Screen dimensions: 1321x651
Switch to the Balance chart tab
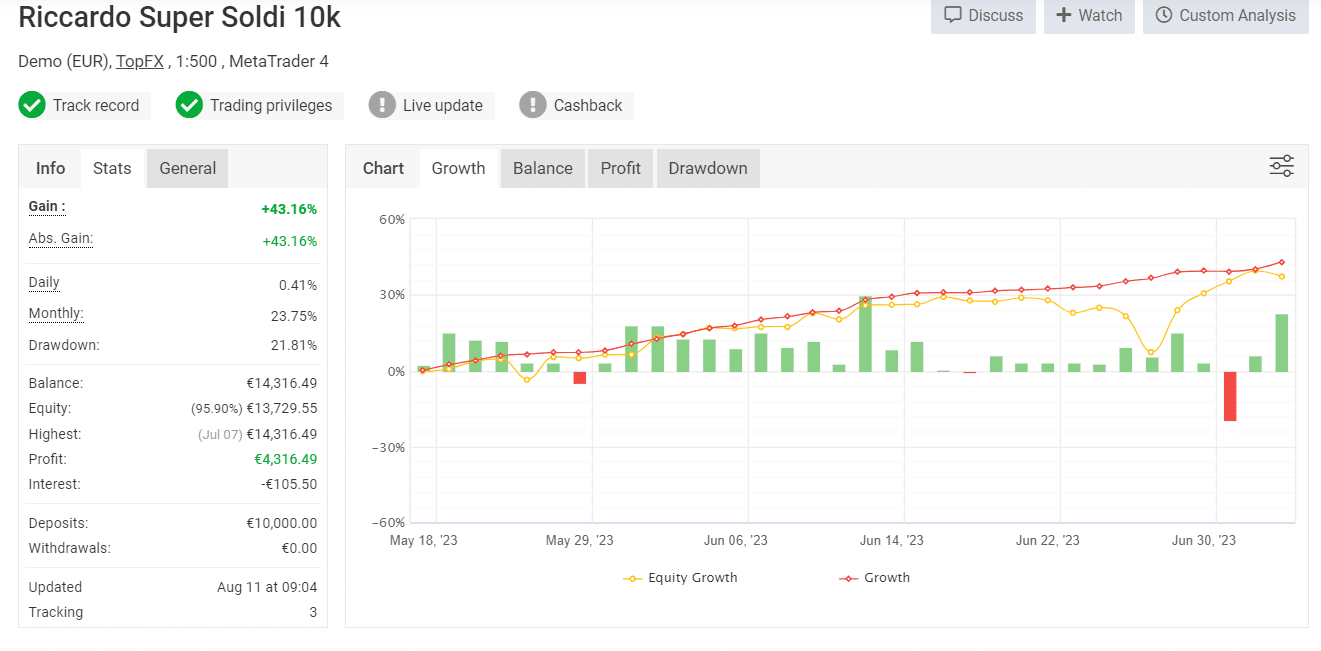[x=542, y=168]
